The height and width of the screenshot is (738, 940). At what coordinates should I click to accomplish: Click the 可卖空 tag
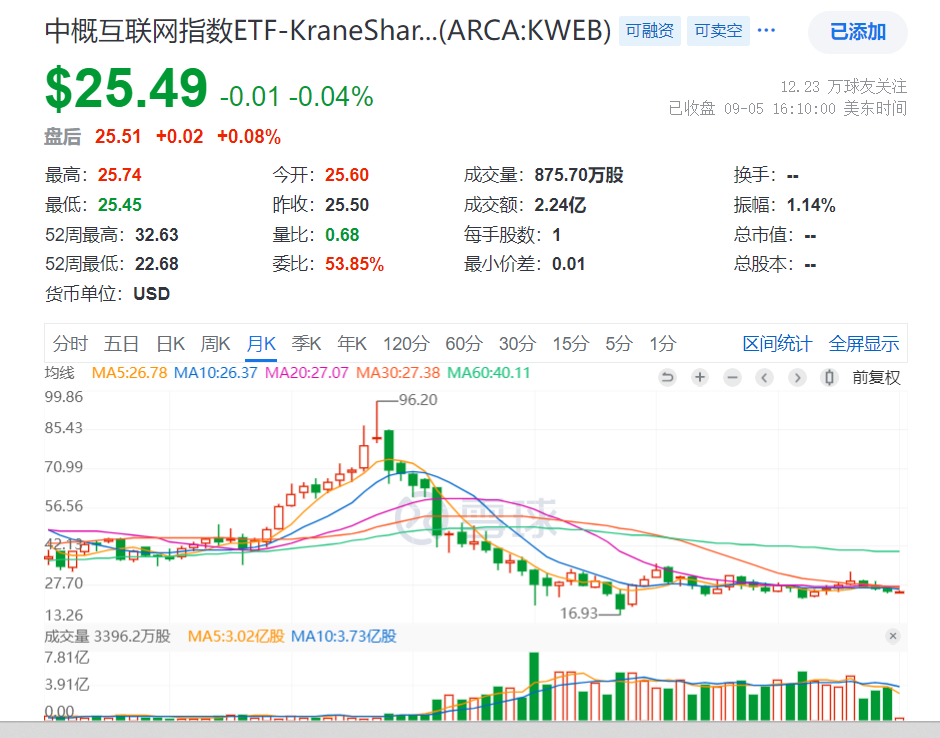pyautogui.click(x=718, y=31)
